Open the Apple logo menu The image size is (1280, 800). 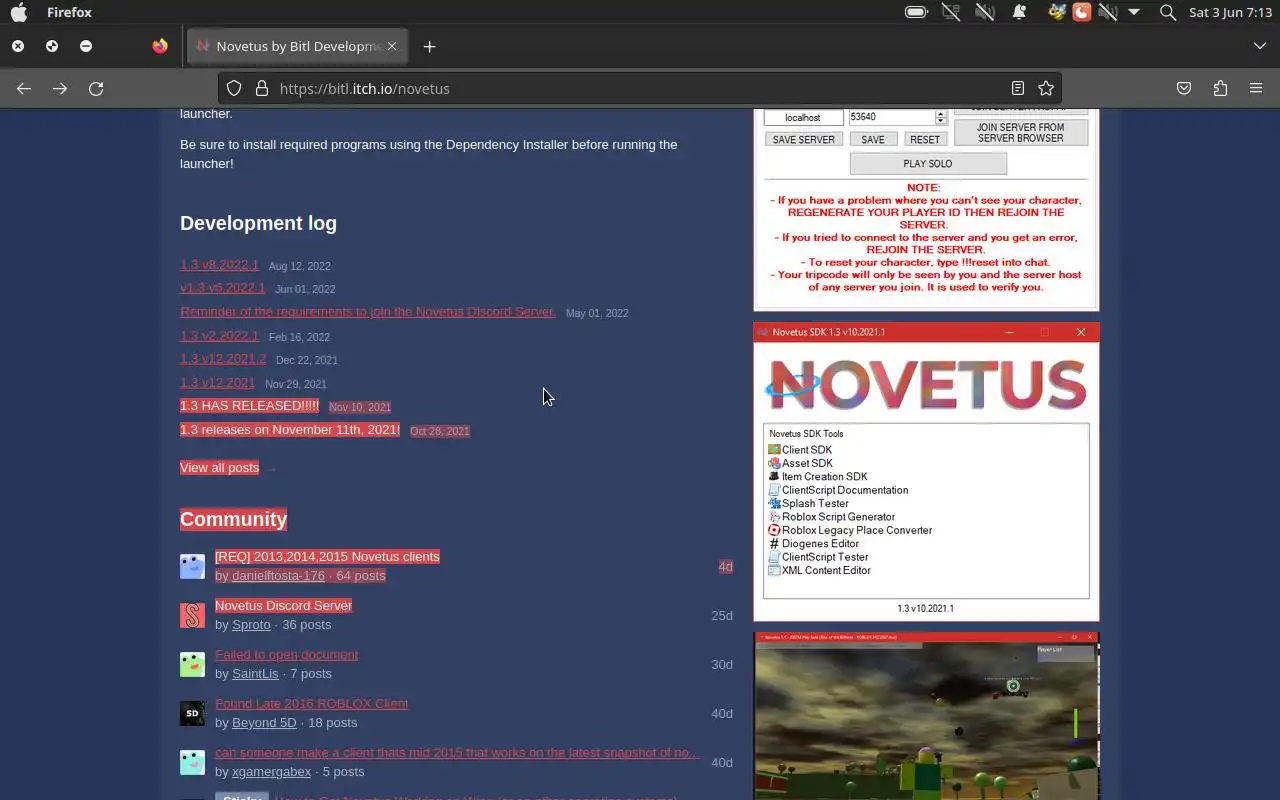pyautogui.click(x=18, y=12)
